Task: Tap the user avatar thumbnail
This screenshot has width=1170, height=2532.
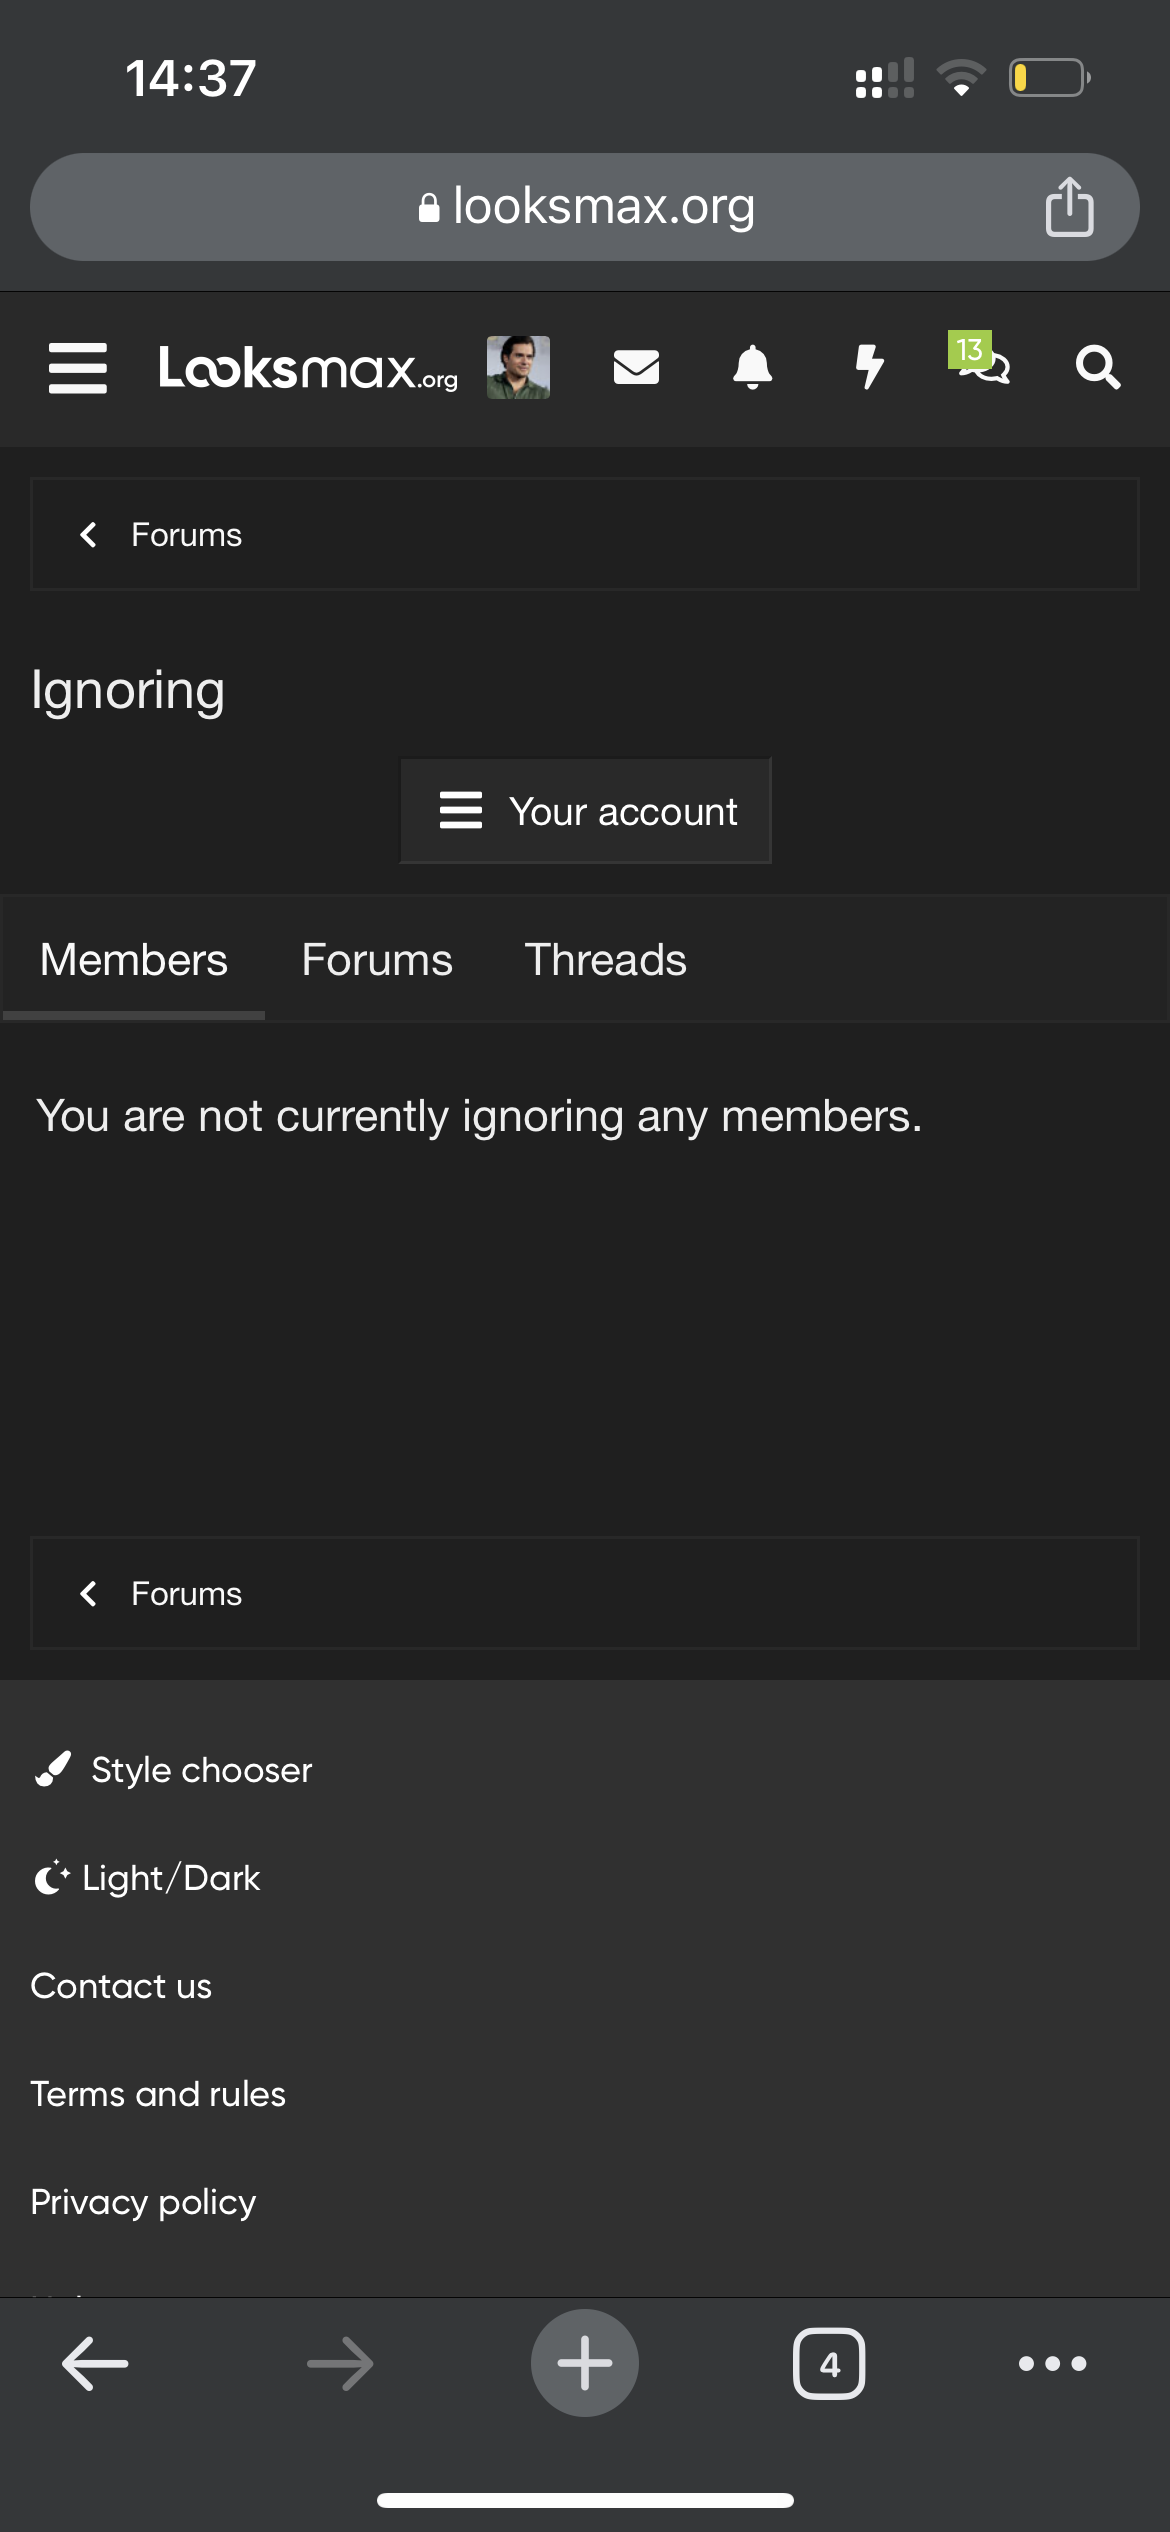Action: 518,367
